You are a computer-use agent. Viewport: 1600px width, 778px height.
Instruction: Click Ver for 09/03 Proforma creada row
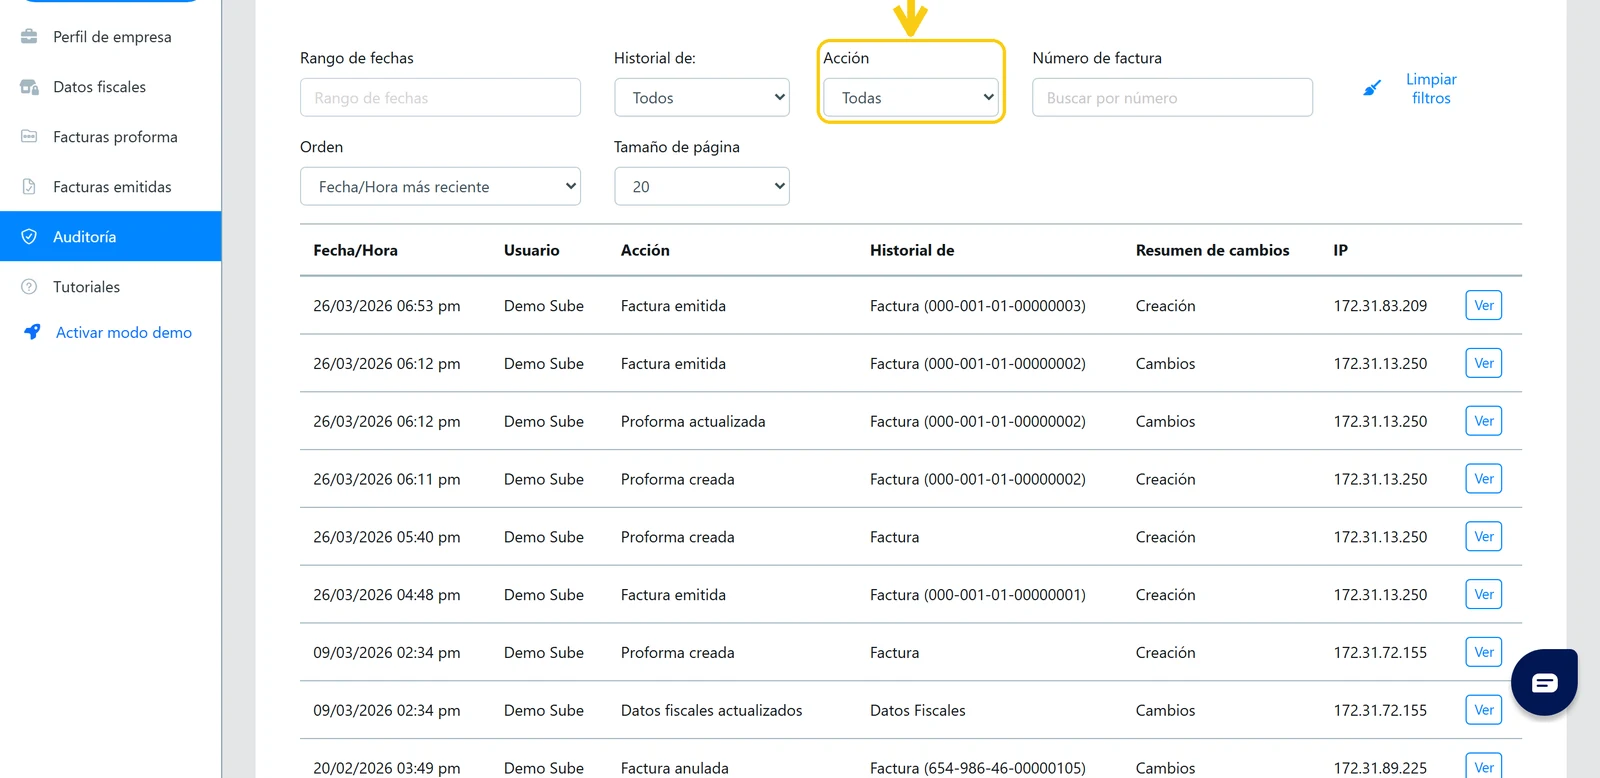click(1484, 652)
